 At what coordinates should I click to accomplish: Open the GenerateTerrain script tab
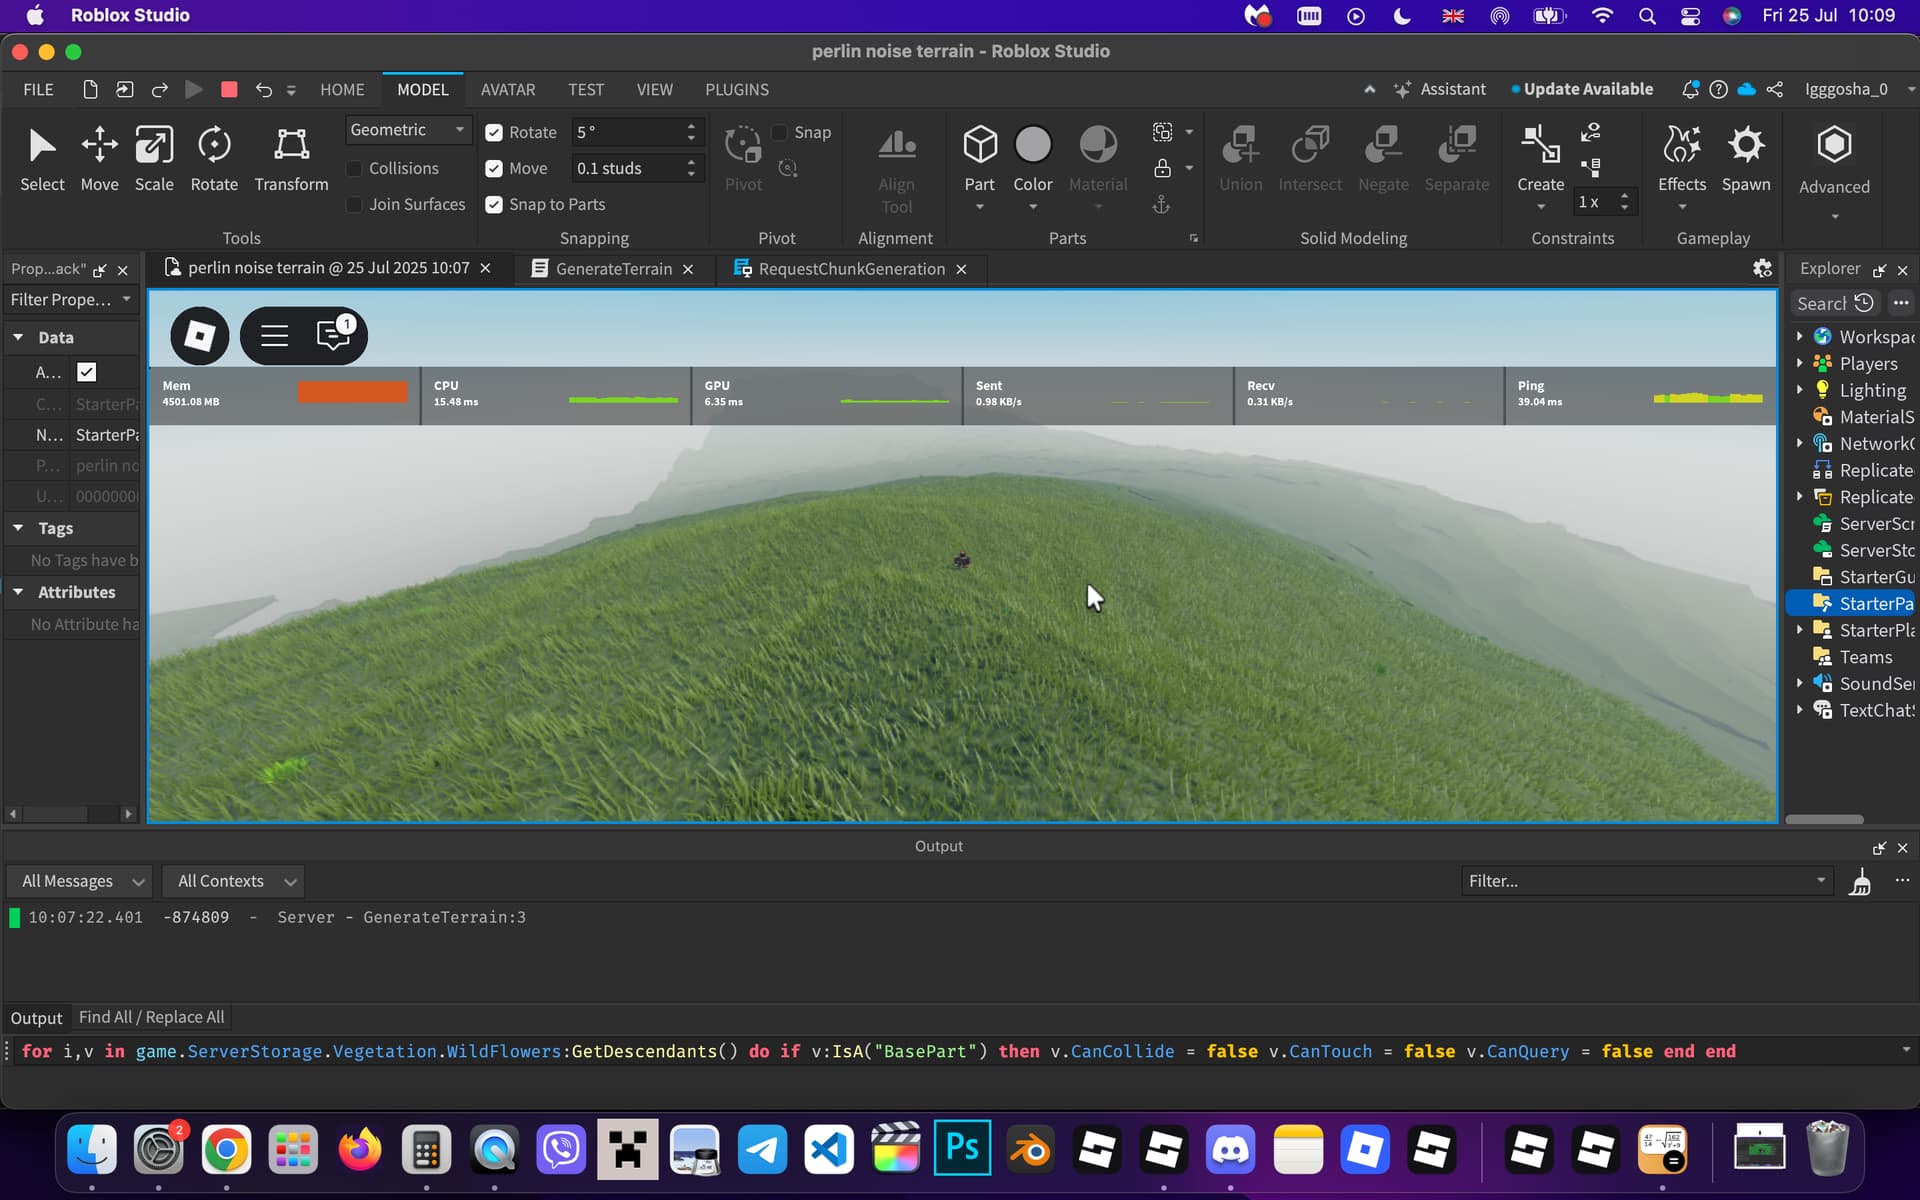(613, 269)
